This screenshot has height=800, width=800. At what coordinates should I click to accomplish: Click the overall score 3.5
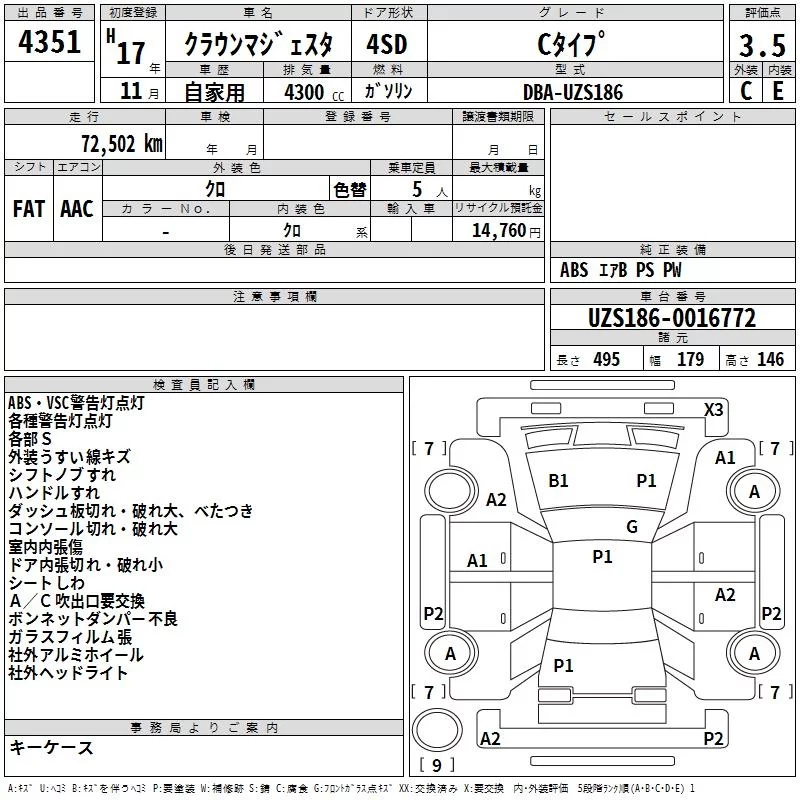point(762,45)
